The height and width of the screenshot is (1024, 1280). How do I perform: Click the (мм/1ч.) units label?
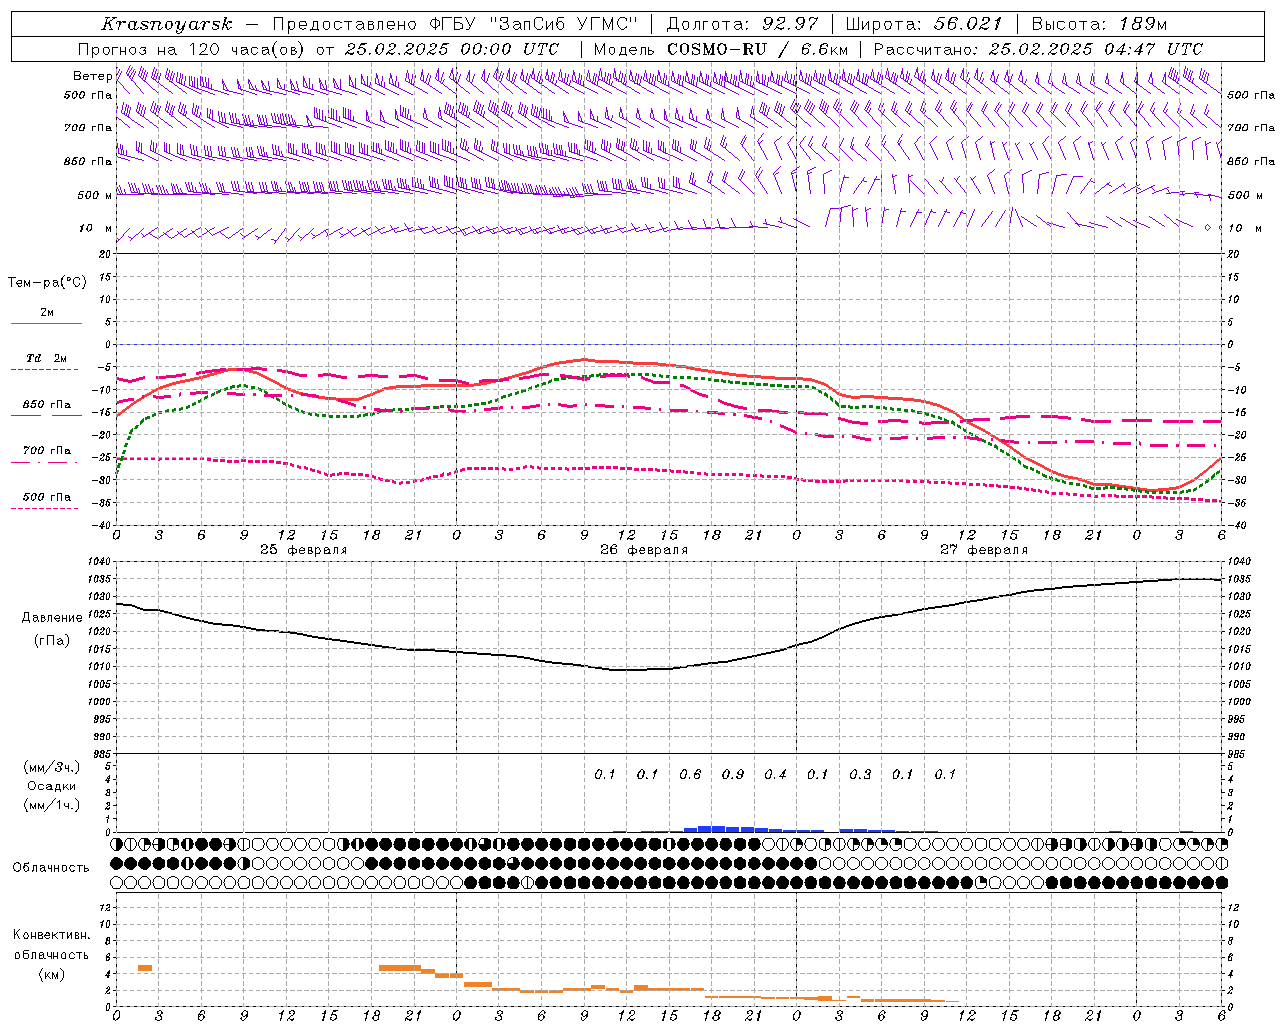coord(52,805)
